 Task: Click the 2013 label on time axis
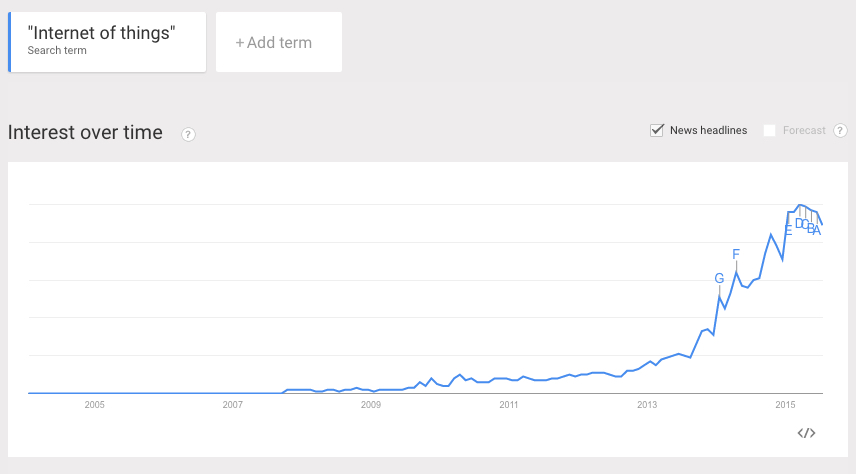coord(647,405)
